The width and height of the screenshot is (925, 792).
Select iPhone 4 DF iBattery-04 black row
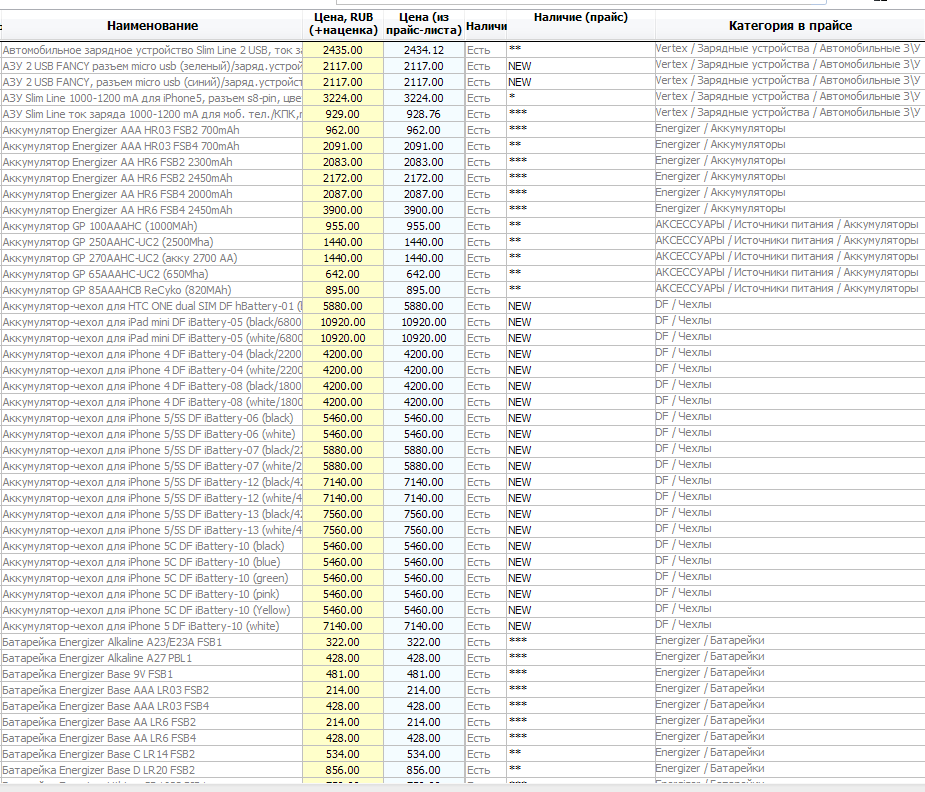[152, 354]
